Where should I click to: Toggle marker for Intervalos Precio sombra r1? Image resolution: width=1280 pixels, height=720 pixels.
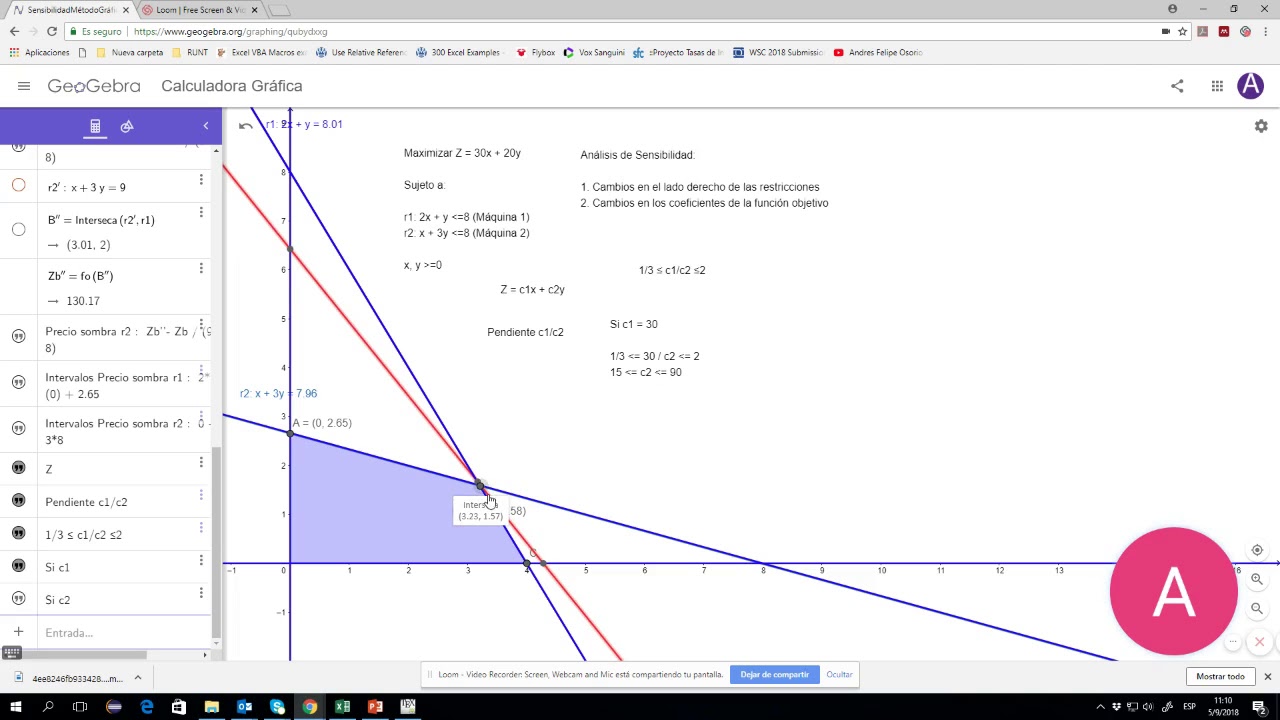tap(18, 382)
